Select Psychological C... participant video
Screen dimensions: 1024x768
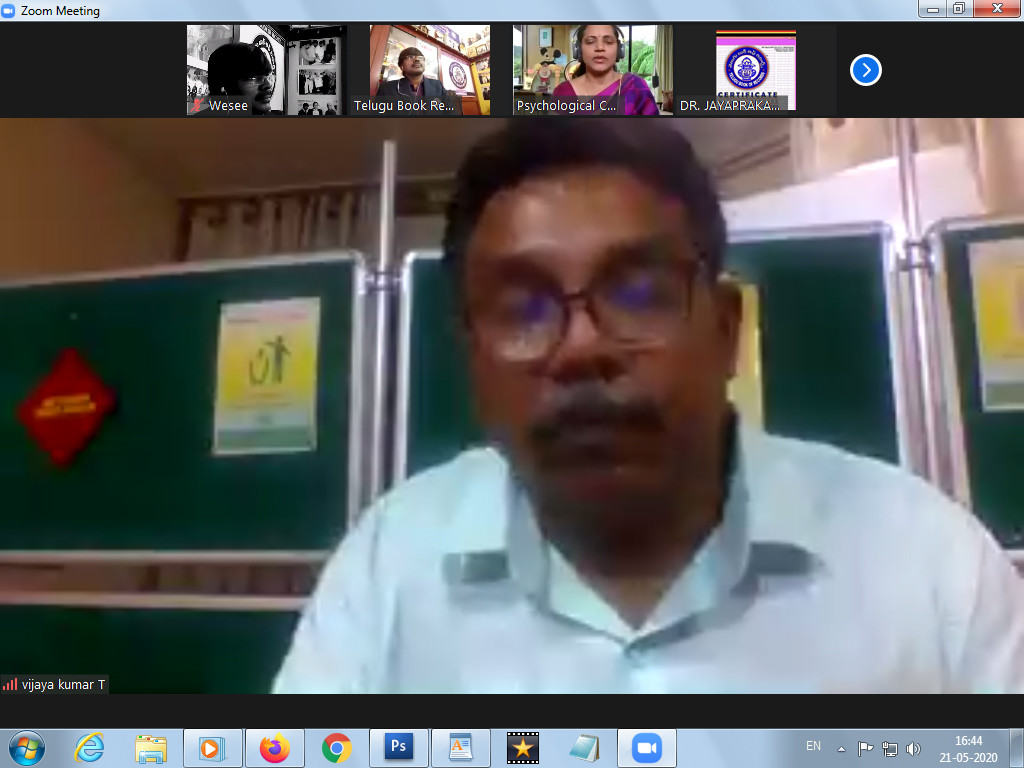click(x=592, y=70)
